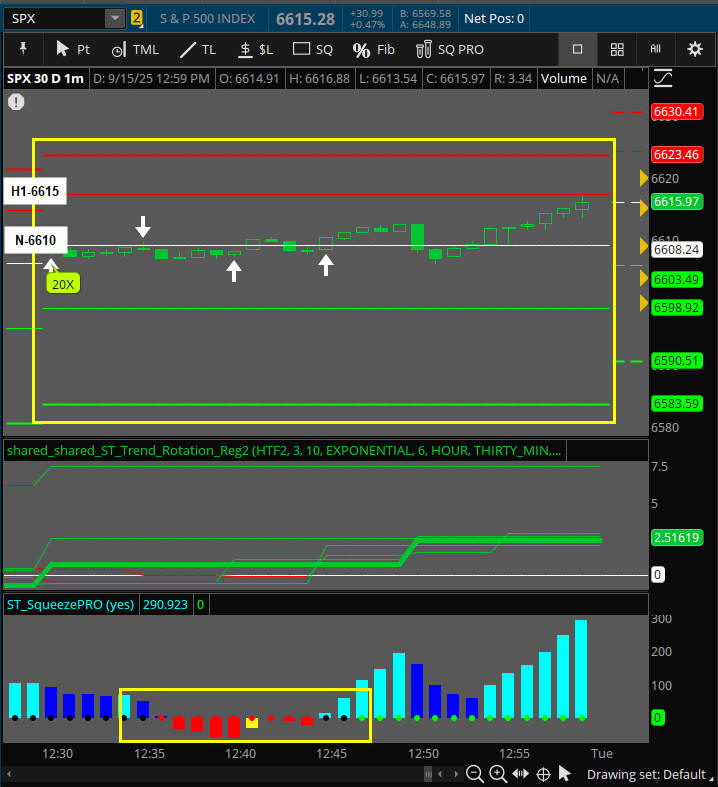Pin the drawing toolbar

[x=23, y=49]
